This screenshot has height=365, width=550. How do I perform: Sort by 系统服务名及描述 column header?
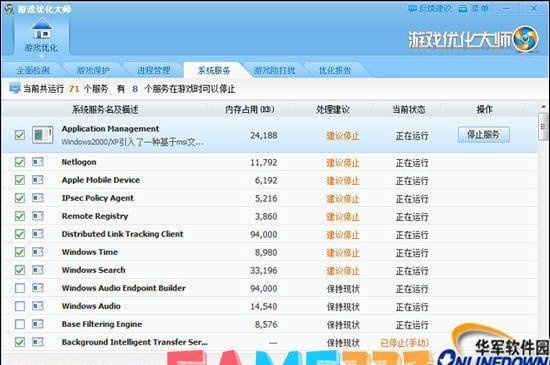pos(105,109)
